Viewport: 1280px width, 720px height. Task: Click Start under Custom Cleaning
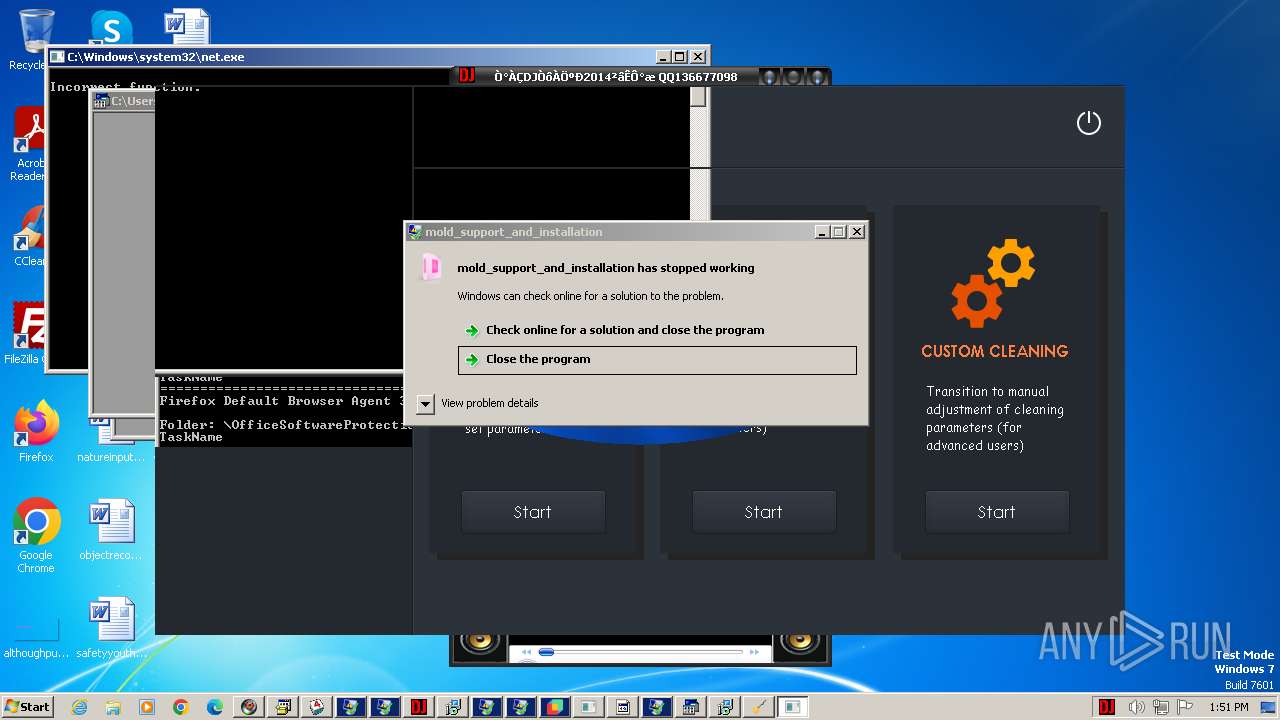click(996, 512)
